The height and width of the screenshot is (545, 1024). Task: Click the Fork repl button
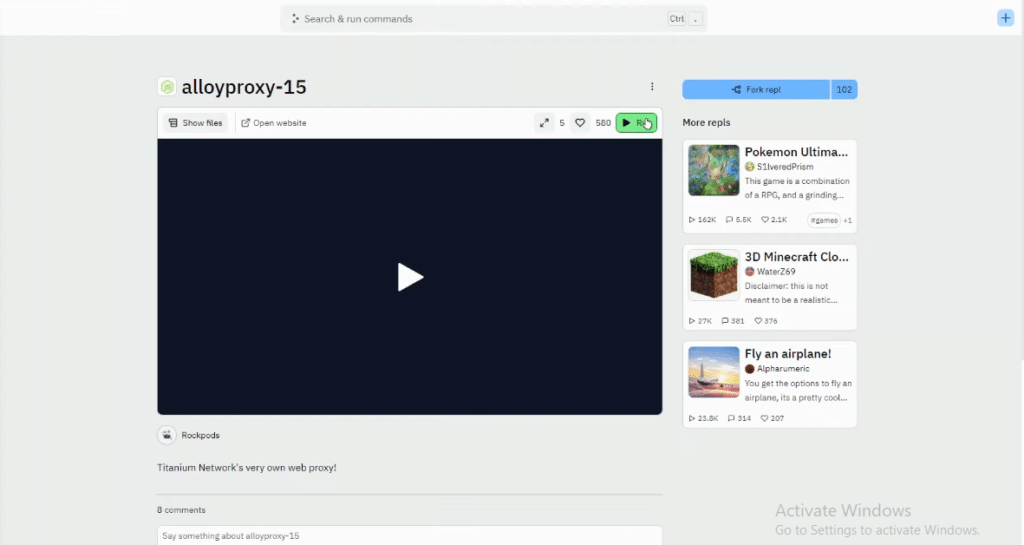(756, 89)
